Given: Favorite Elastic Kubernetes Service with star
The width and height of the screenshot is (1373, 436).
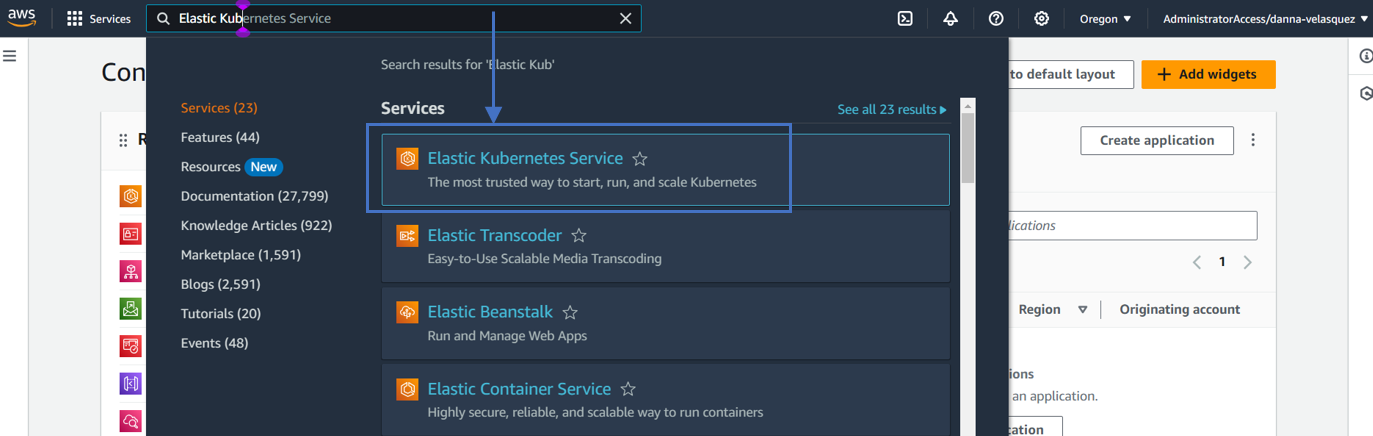Looking at the screenshot, I should (x=640, y=159).
